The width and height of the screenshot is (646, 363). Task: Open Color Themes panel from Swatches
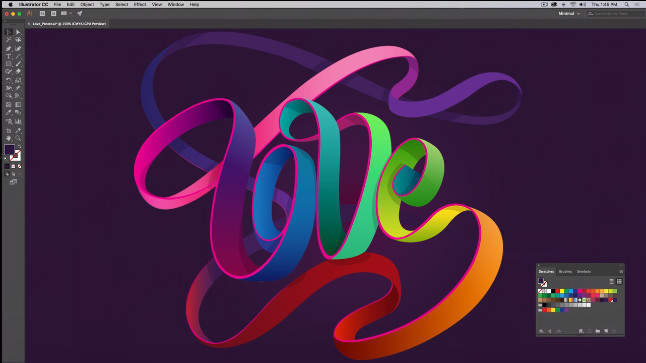550,331
